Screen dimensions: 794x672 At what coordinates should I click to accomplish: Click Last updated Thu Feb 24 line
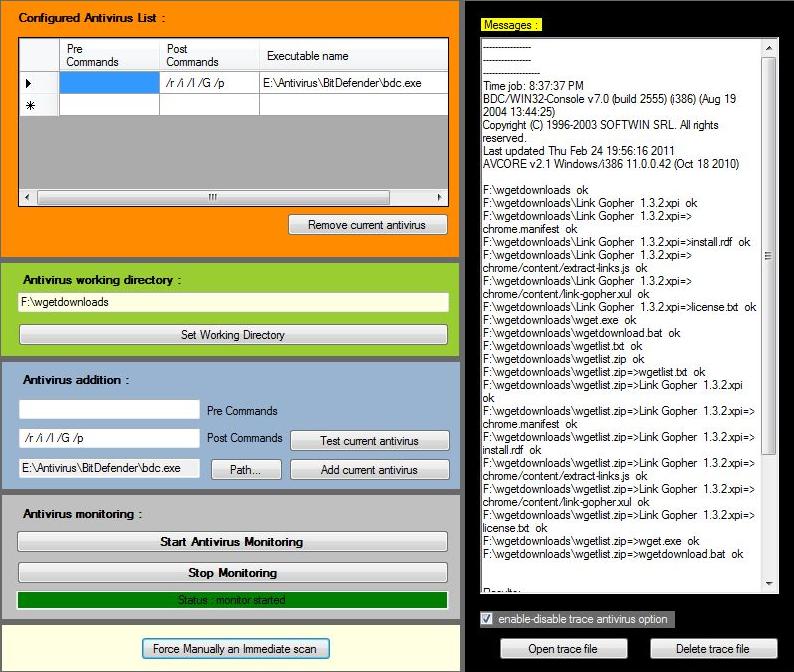(579, 151)
